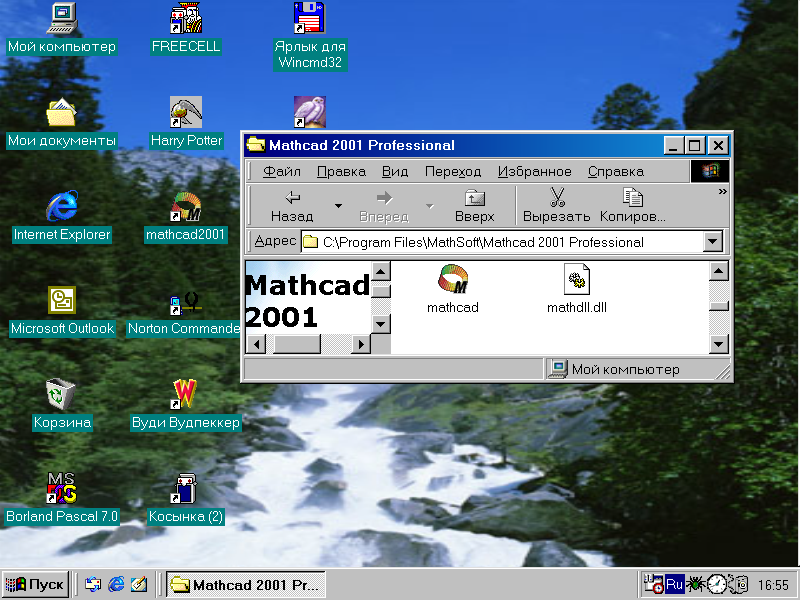Open the Пуск start menu
This screenshot has height=600, width=800.
click(x=35, y=585)
